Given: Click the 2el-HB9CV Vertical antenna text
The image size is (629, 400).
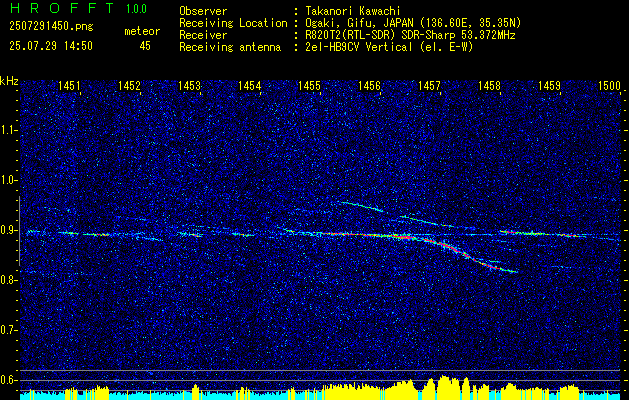Looking at the screenshot, I should coord(389,47).
